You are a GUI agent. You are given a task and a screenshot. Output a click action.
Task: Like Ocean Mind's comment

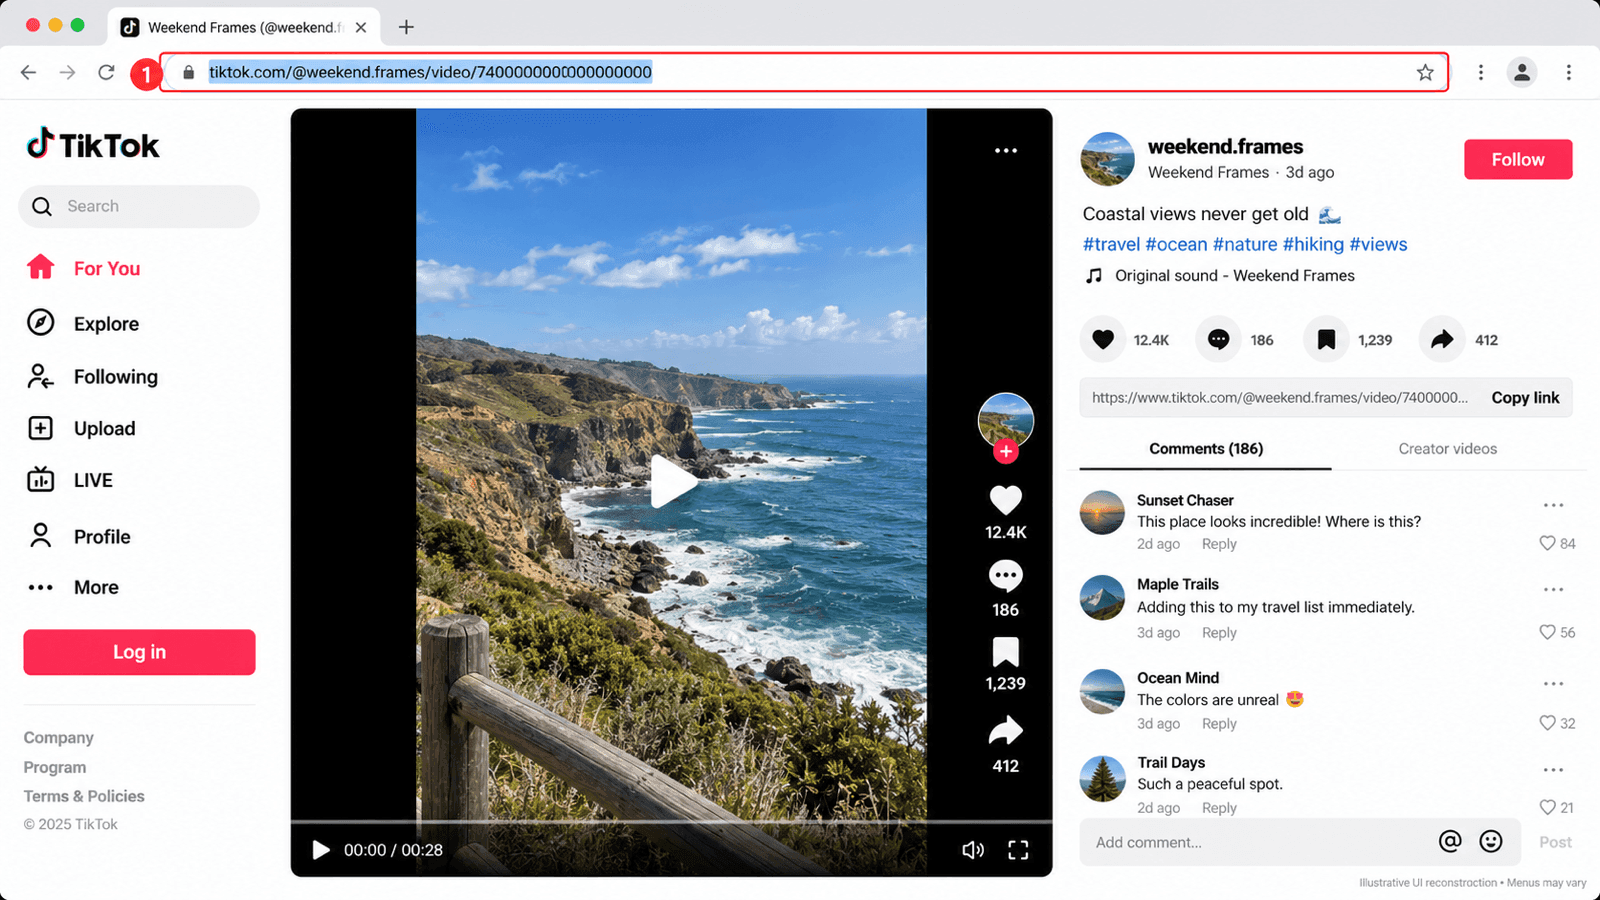point(1547,723)
